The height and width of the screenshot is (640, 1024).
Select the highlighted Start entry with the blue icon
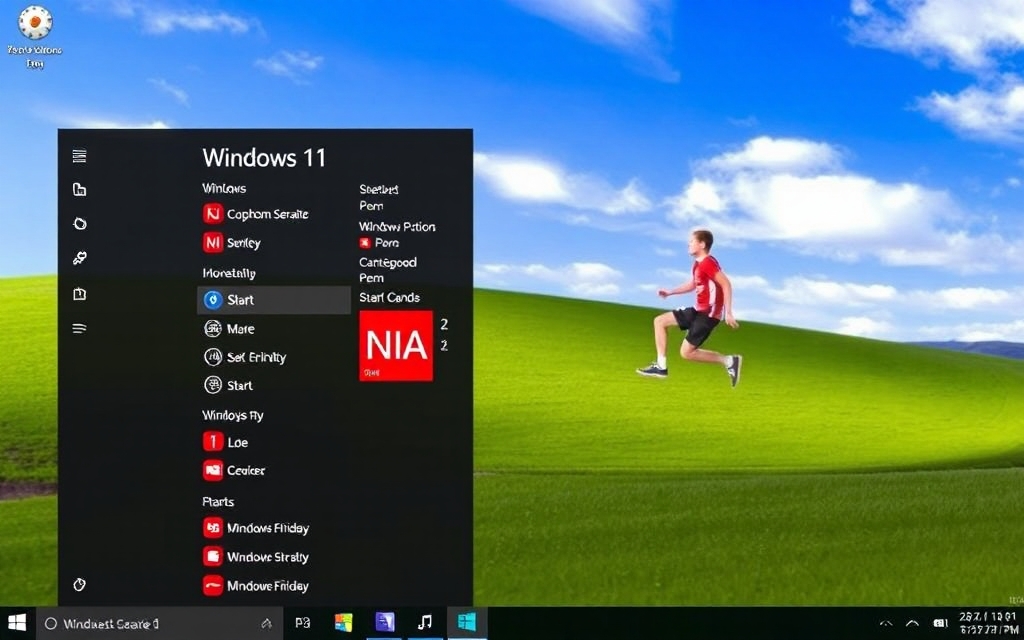click(x=274, y=300)
